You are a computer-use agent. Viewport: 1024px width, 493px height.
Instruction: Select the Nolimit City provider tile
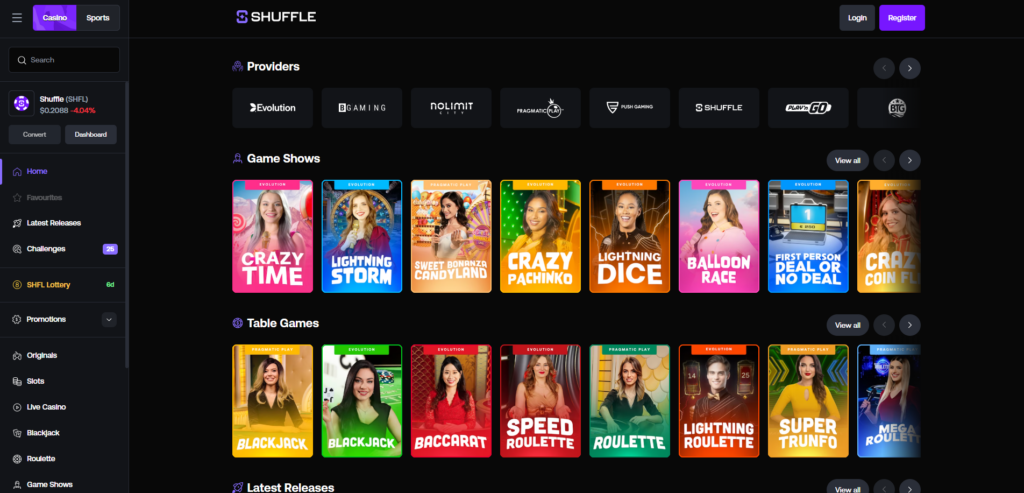pyautogui.click(x=451, y=108)
